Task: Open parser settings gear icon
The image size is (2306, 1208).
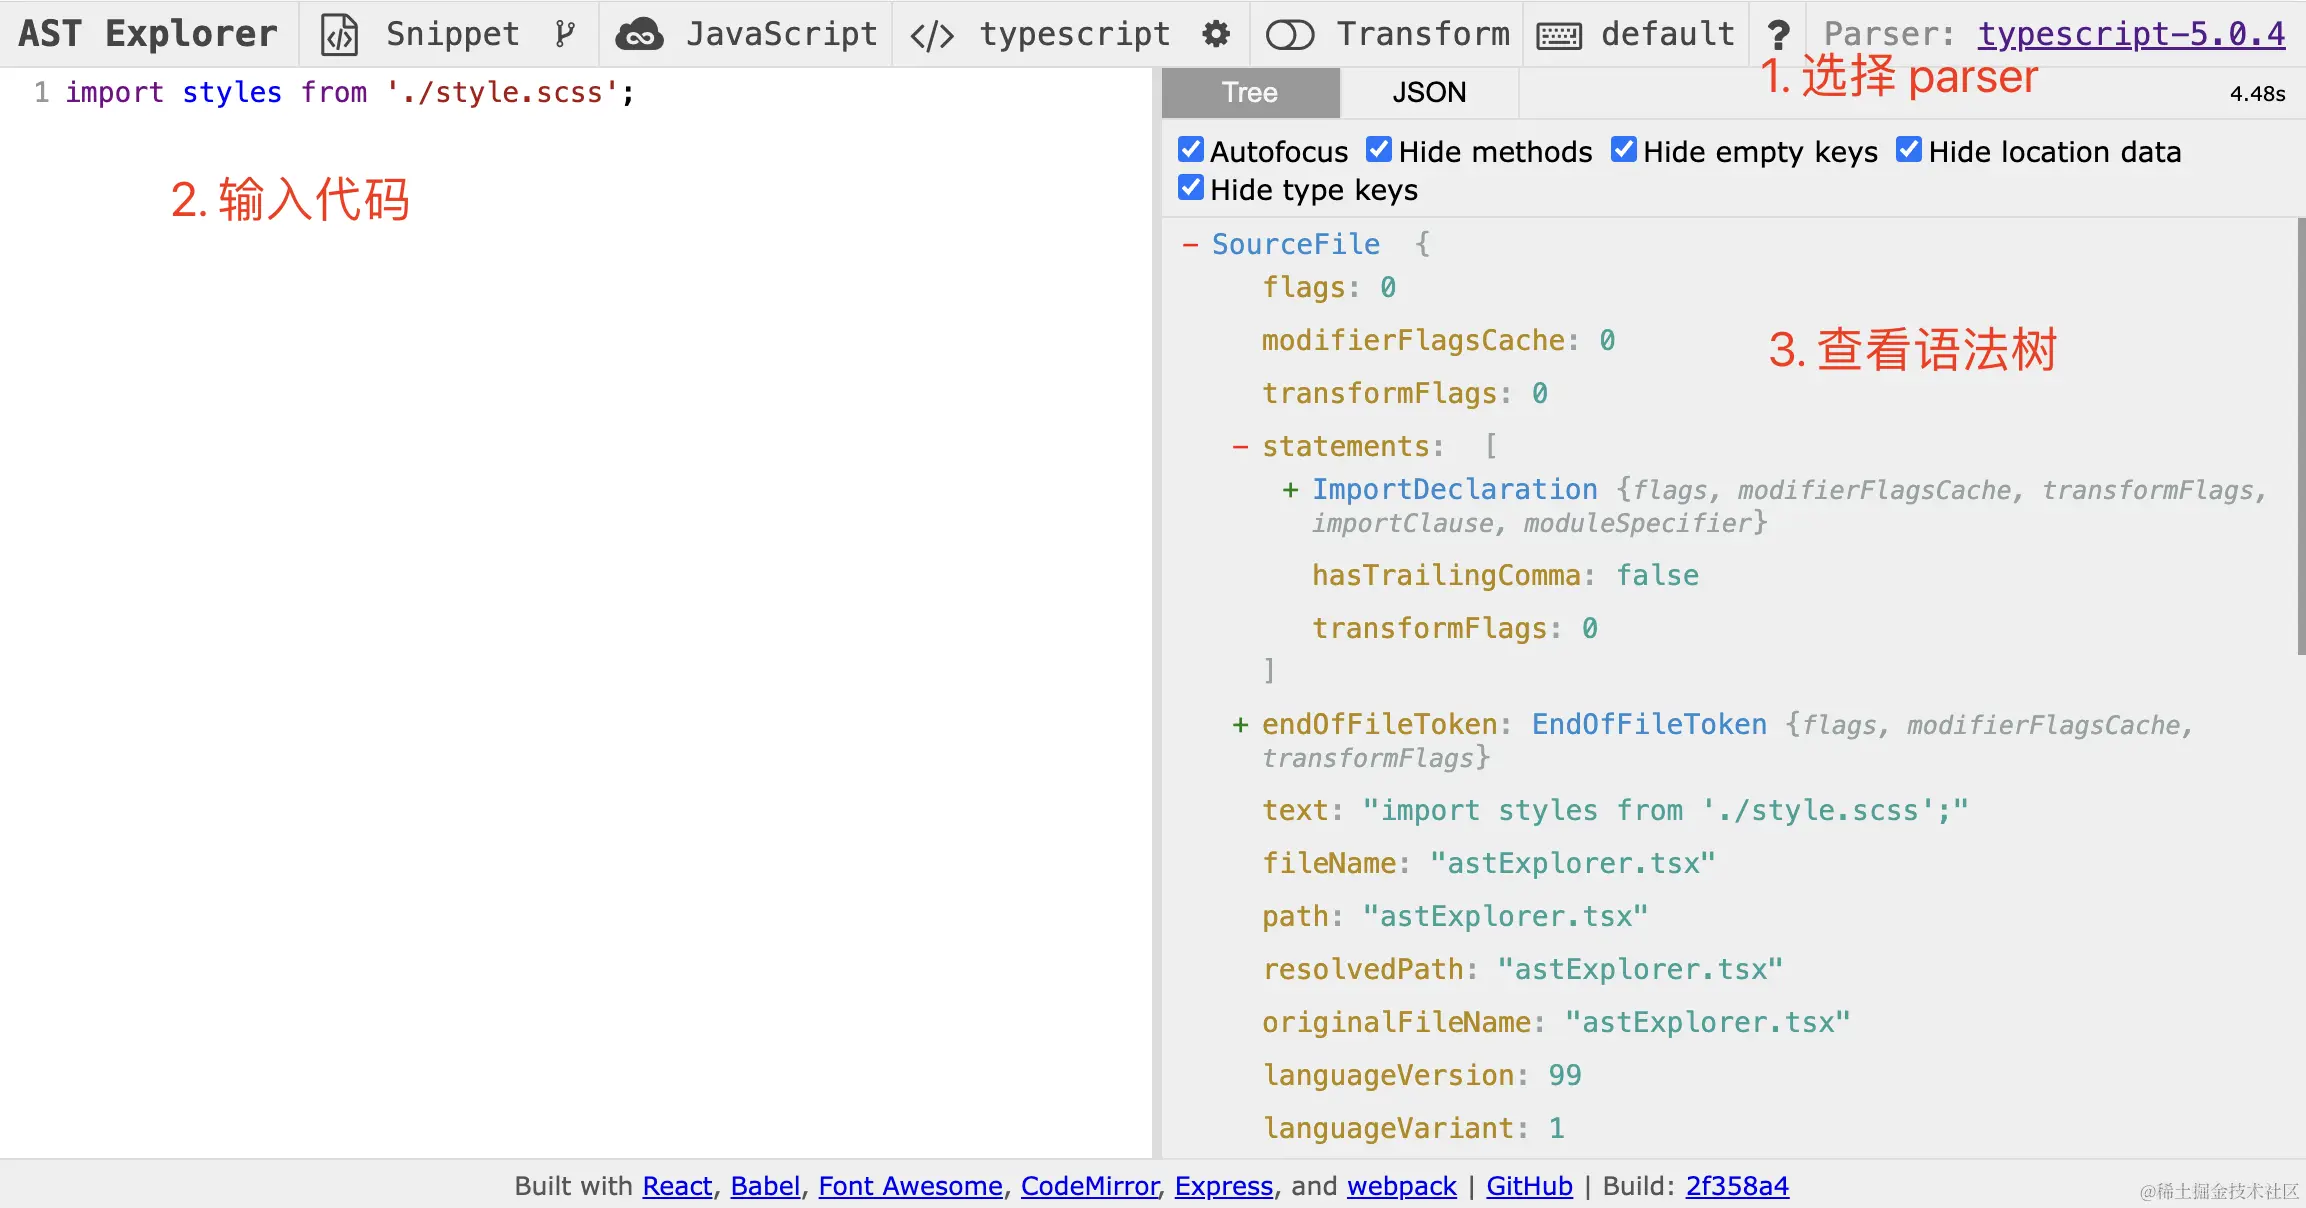Action: [1216, 35]
